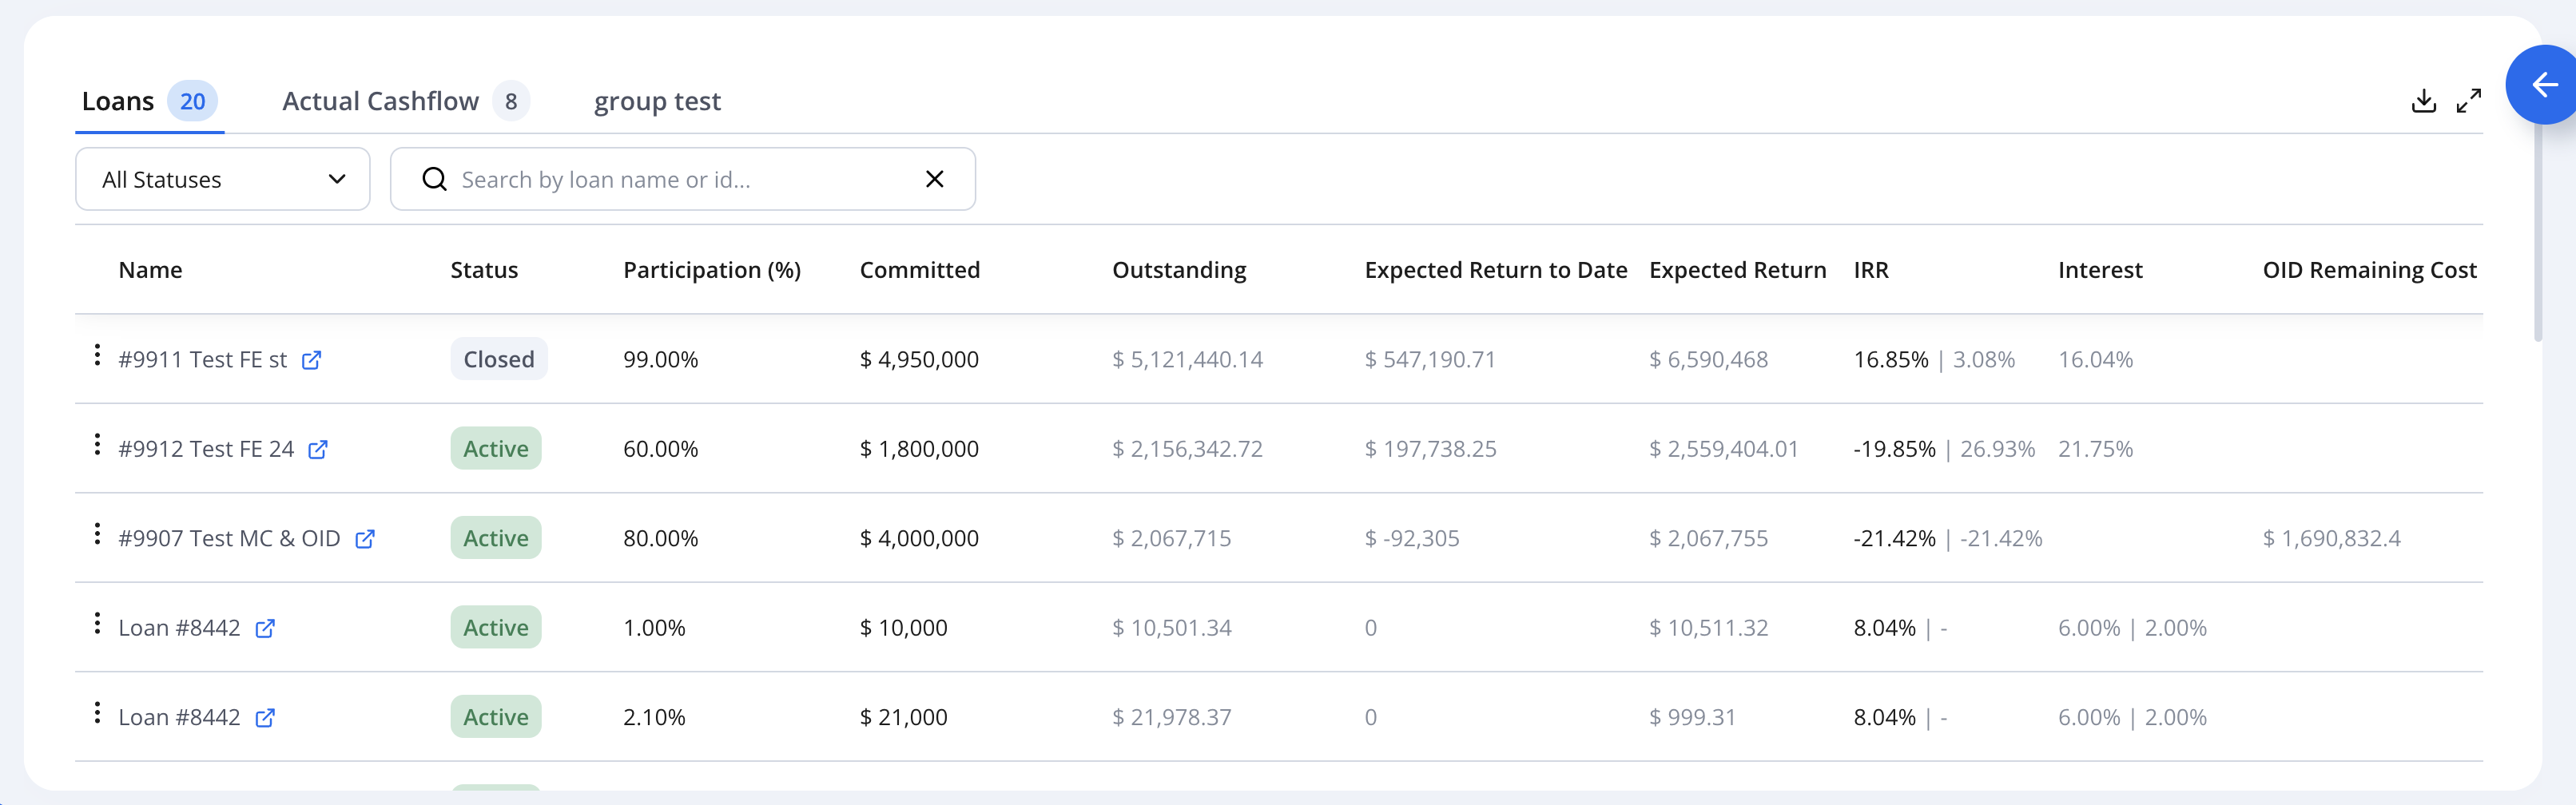Open the All Statuses dropdown
Screen dimensions: 2576x805
[223, 179]
